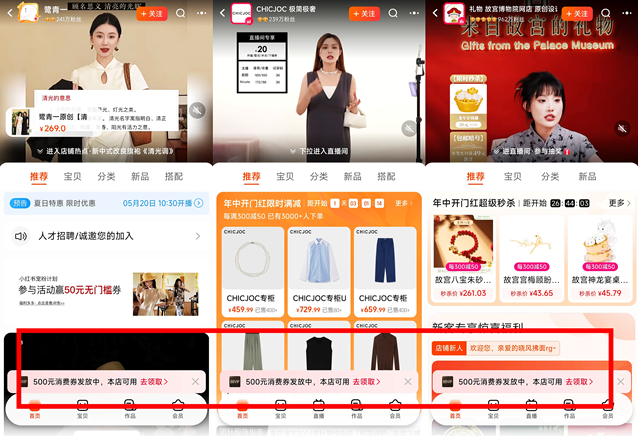Viewport: 638px width, 438px height.
Task: Expand 进直播间 参与抽奖 in Palace Museum shop
Action: pyautogui.click(x=531, y=151)
